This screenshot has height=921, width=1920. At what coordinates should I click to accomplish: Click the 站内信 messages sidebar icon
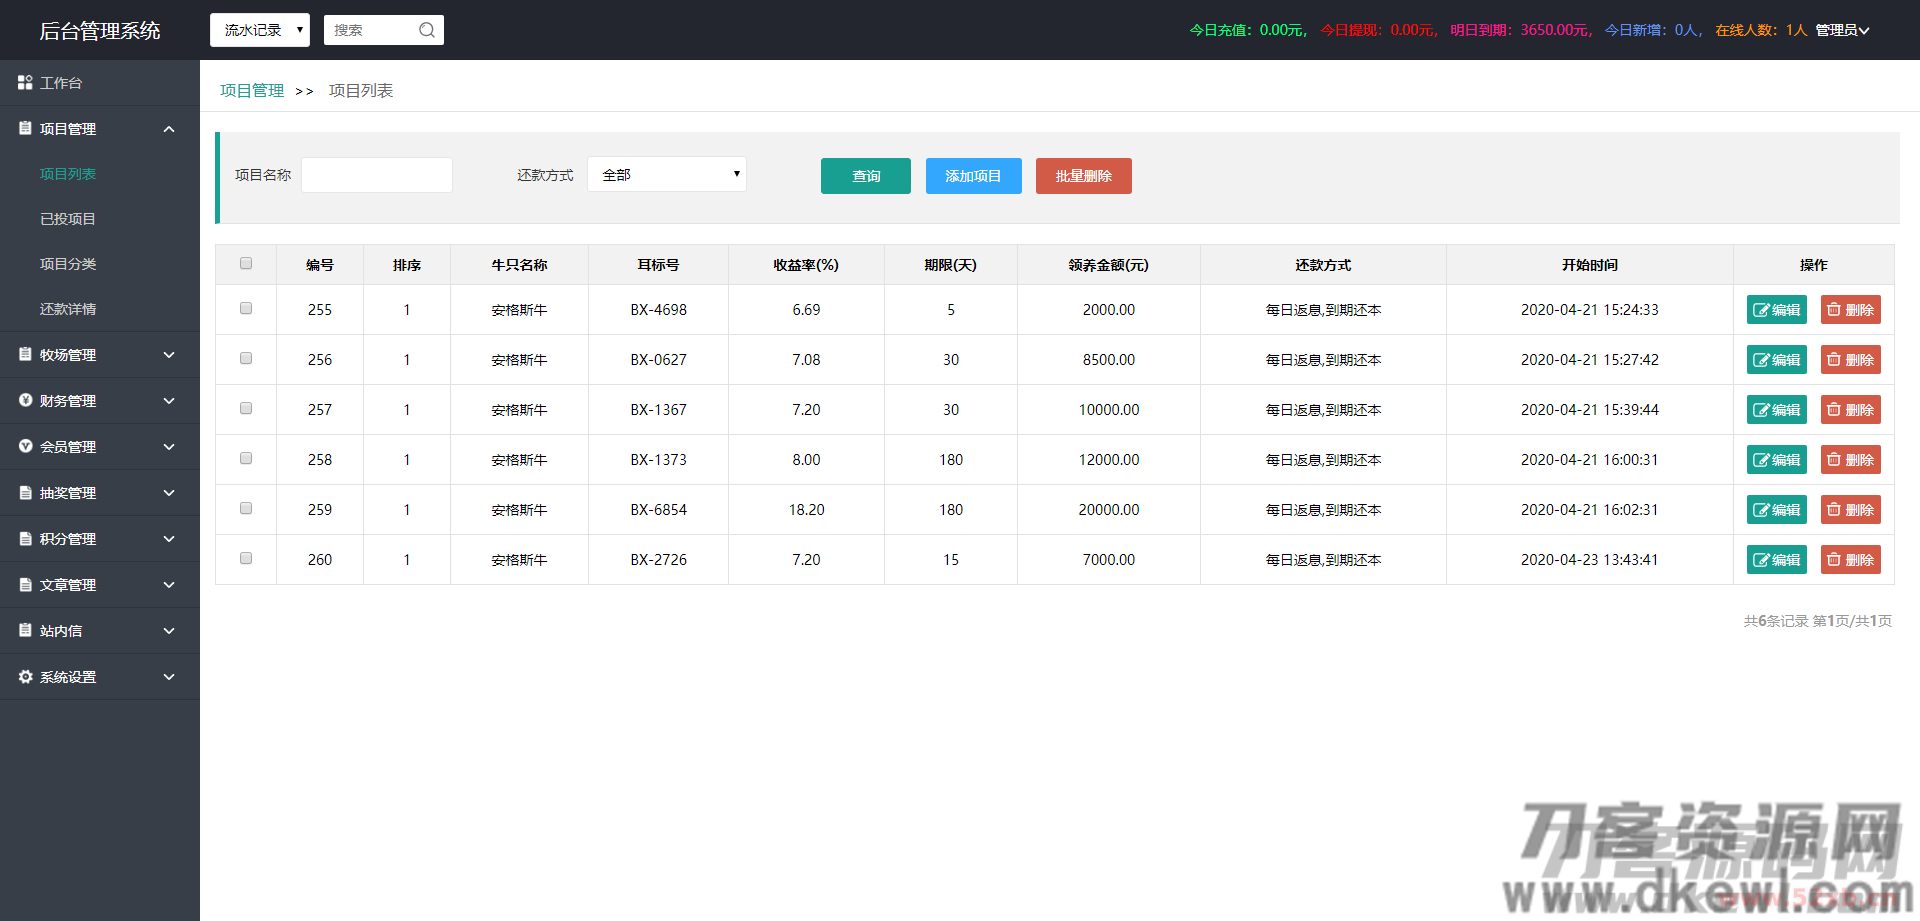(x=24, y=630)
